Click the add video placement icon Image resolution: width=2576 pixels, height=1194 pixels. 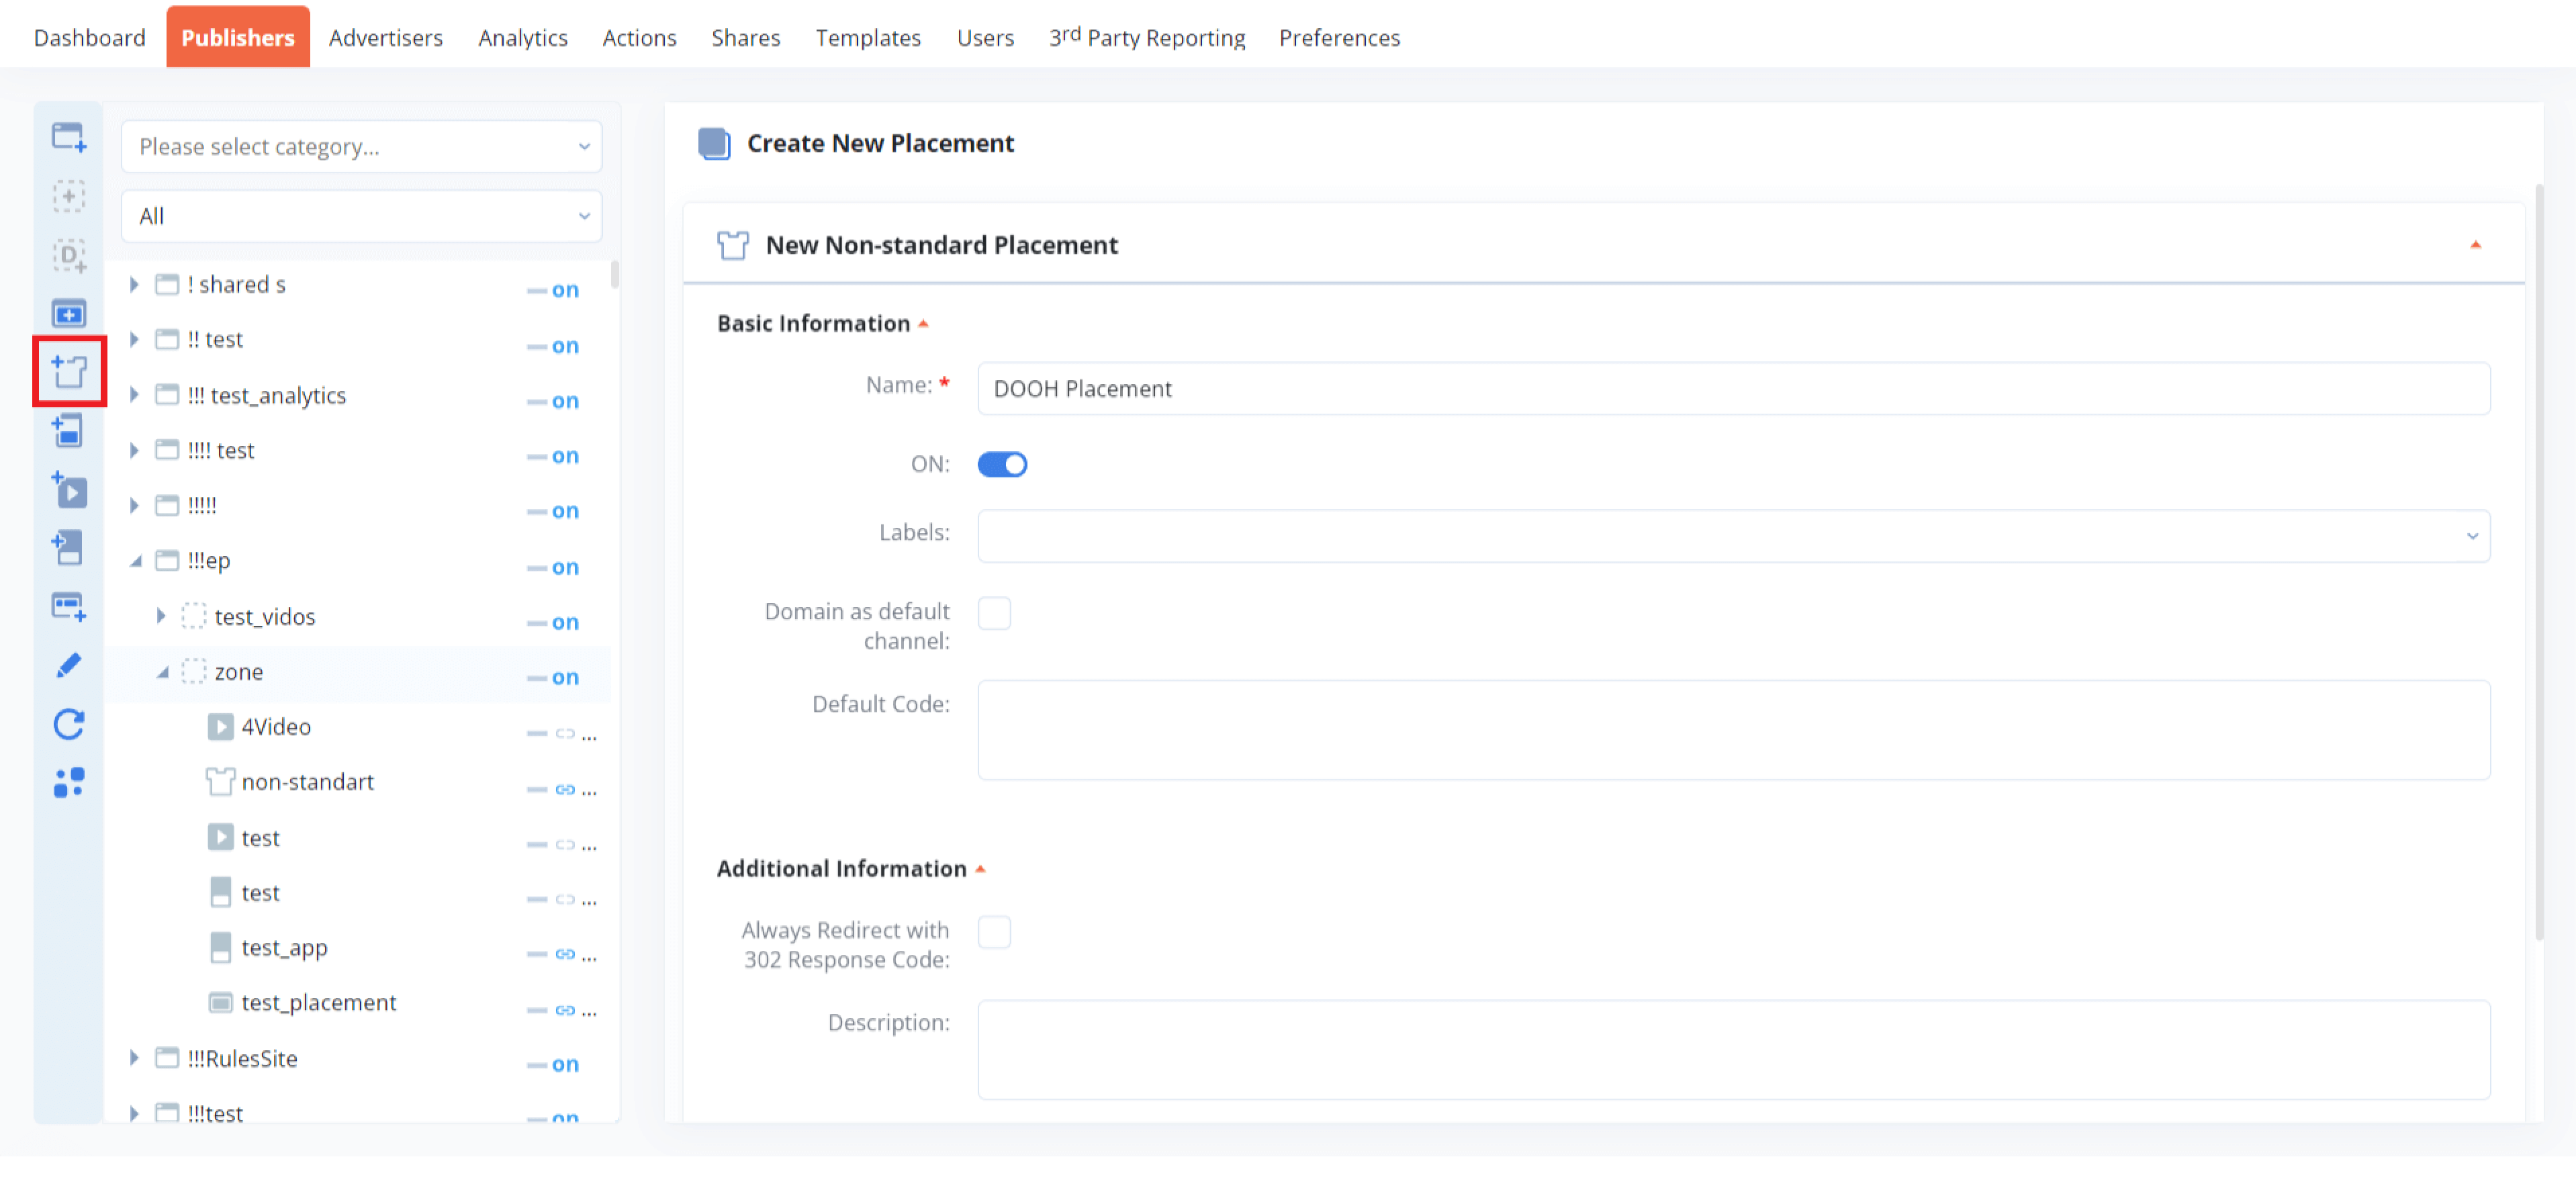tap(68, 490)
